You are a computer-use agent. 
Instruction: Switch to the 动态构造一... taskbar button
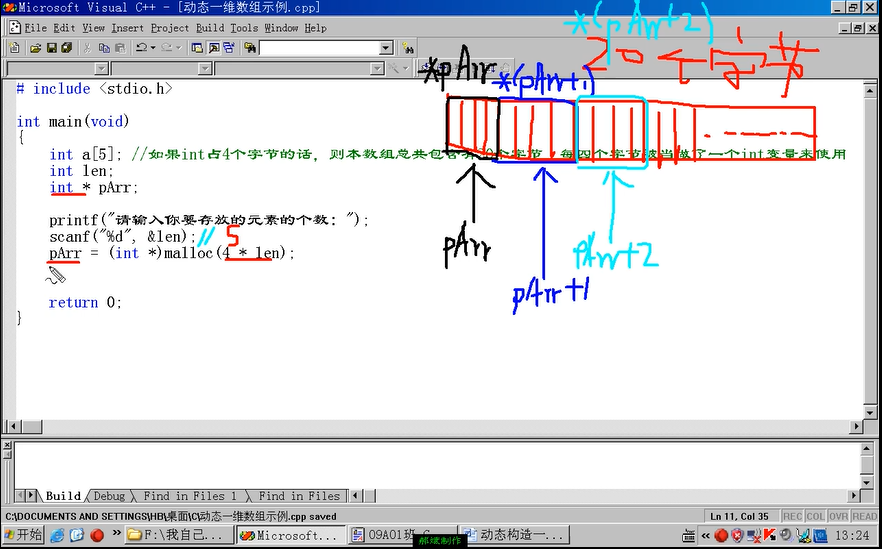[x=514, y=535]
